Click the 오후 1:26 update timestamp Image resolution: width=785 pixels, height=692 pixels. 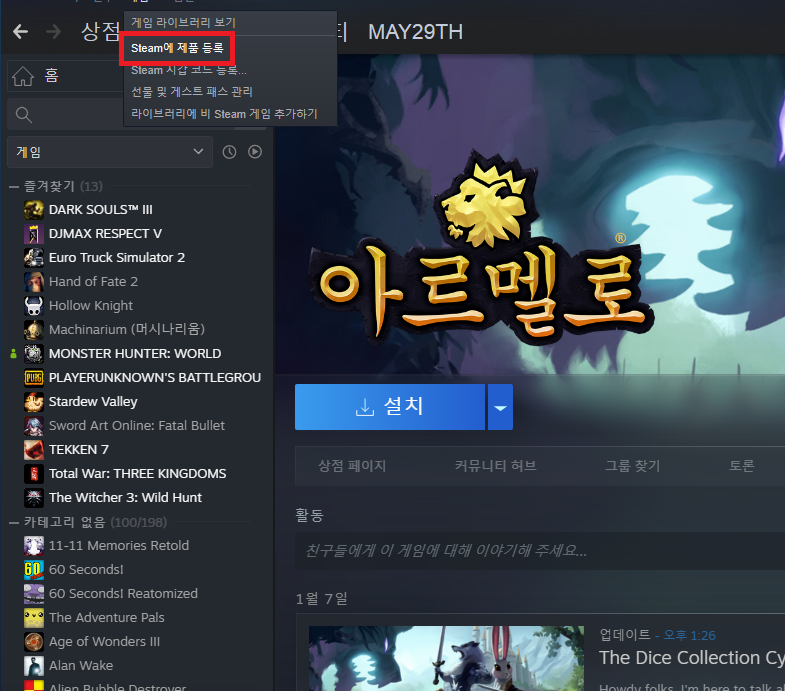[x=689, y=635]
